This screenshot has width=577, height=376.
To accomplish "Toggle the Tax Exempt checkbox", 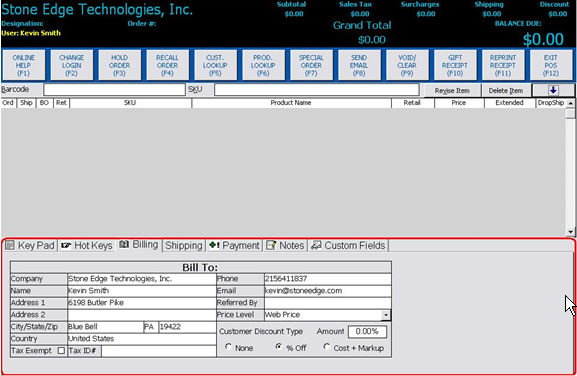I will point(61,351).
